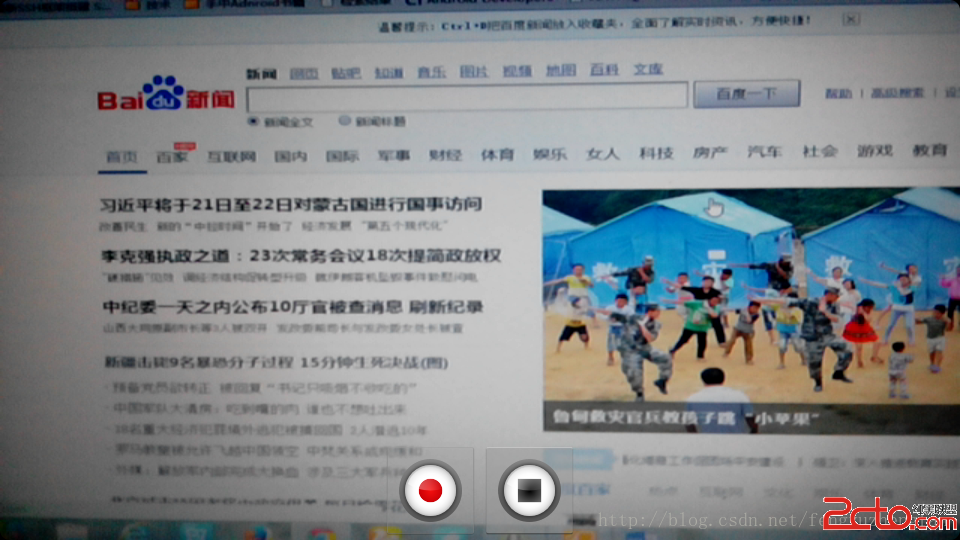Open headline 习近平将于21日至22日对蒙古国进行国事访问
Screen dimensions: 960x540
291,204
